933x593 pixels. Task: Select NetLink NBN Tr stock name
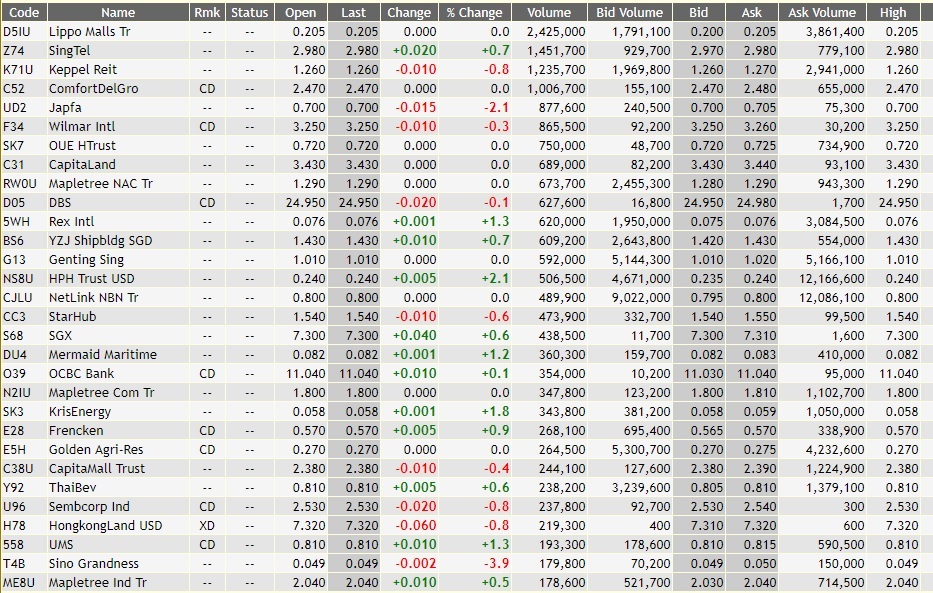coord(93,297)
